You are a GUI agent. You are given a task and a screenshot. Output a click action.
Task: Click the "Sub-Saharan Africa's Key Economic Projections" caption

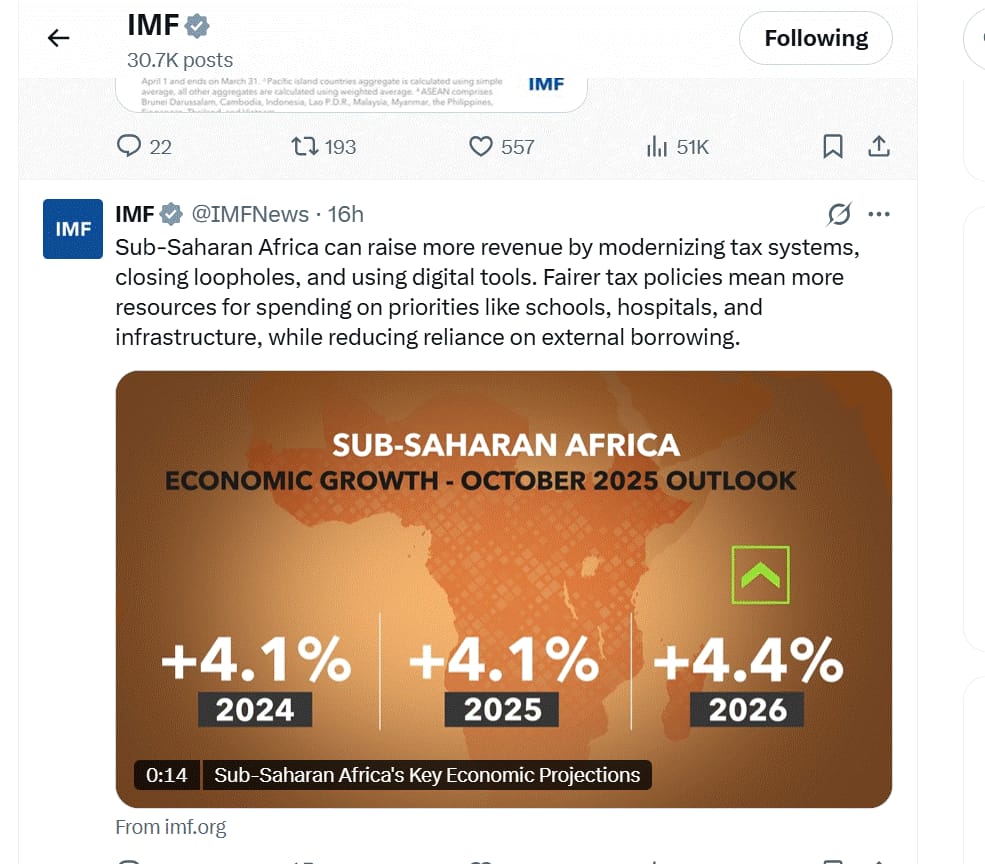[x=427, y=775]
